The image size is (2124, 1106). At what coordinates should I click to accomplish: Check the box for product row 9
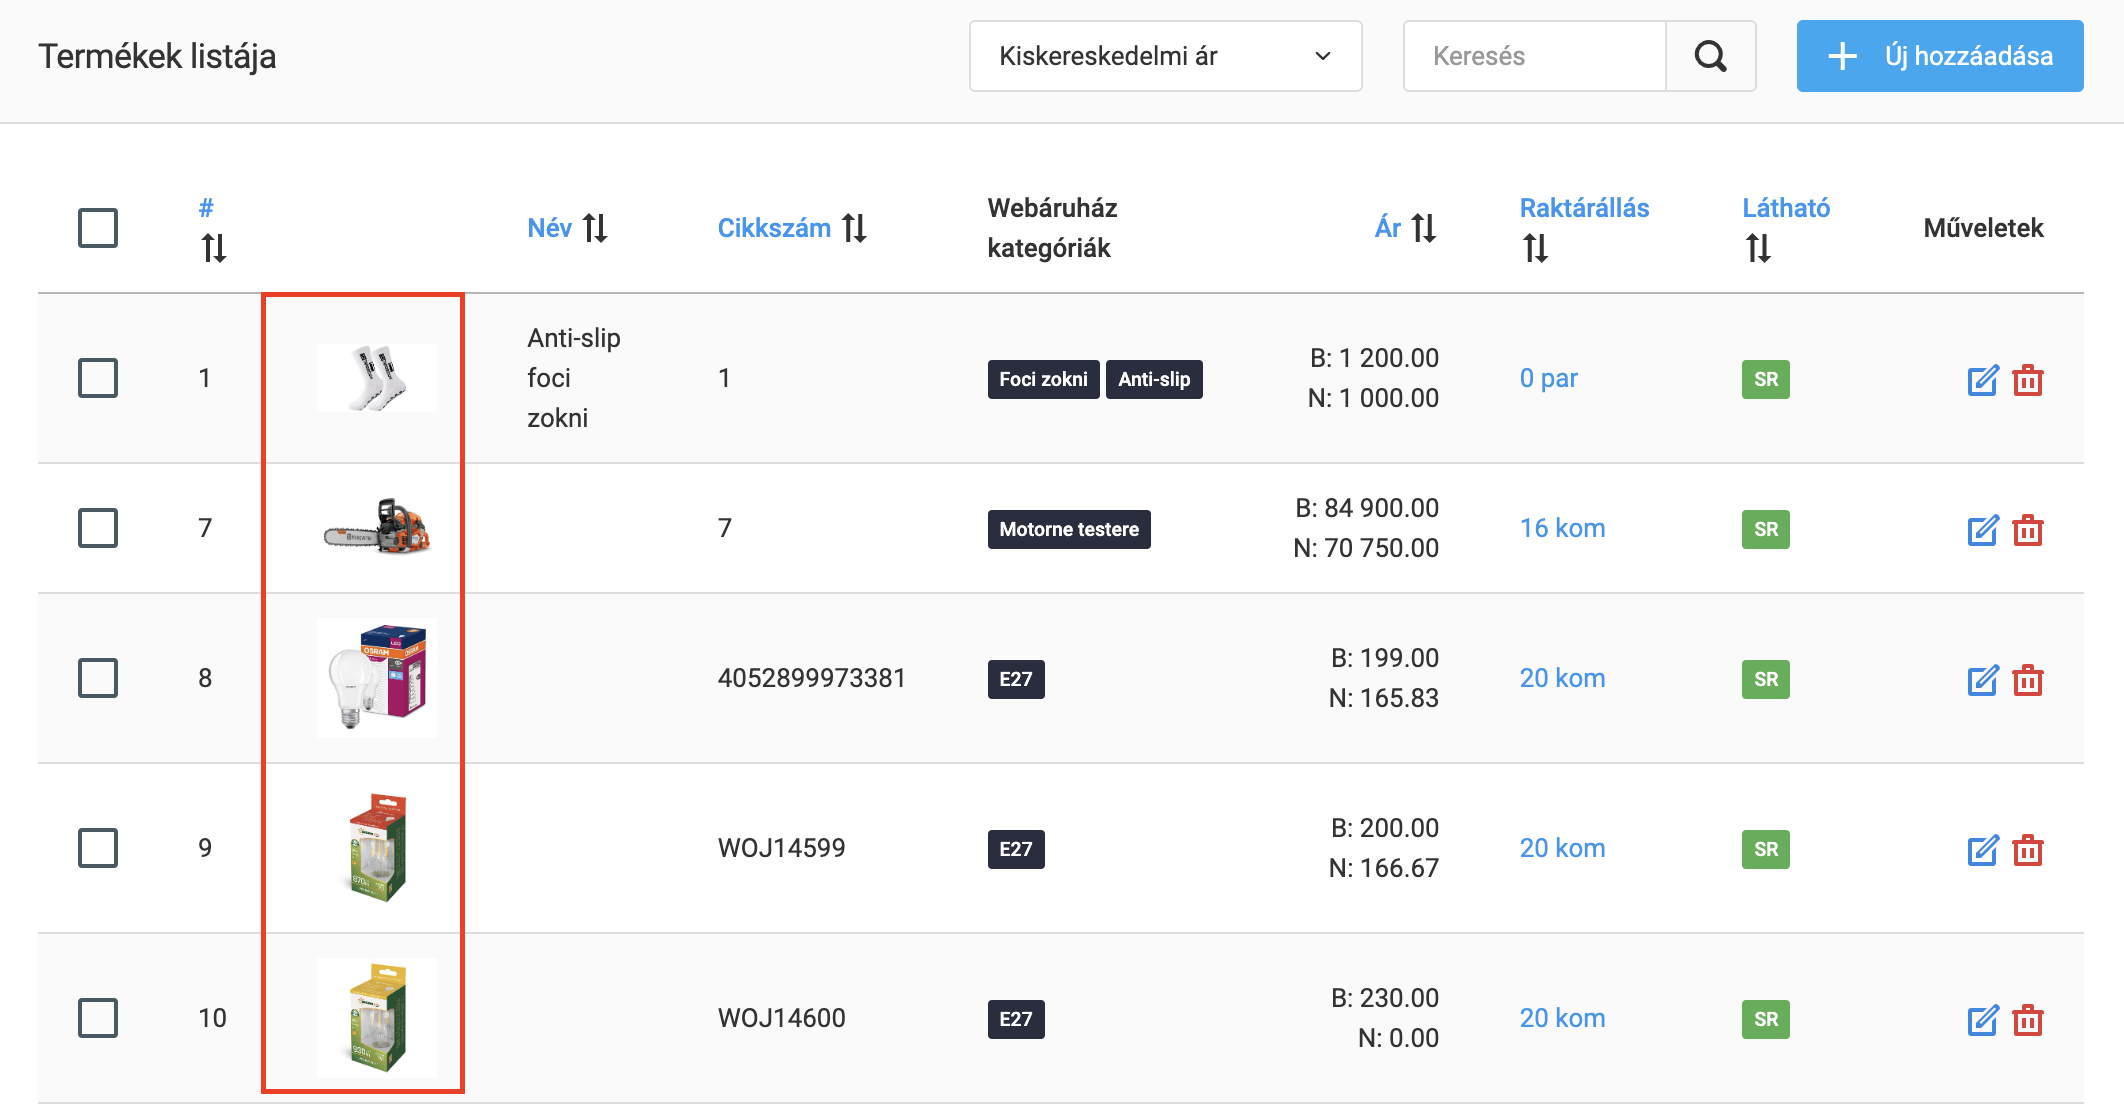point(98,848)
